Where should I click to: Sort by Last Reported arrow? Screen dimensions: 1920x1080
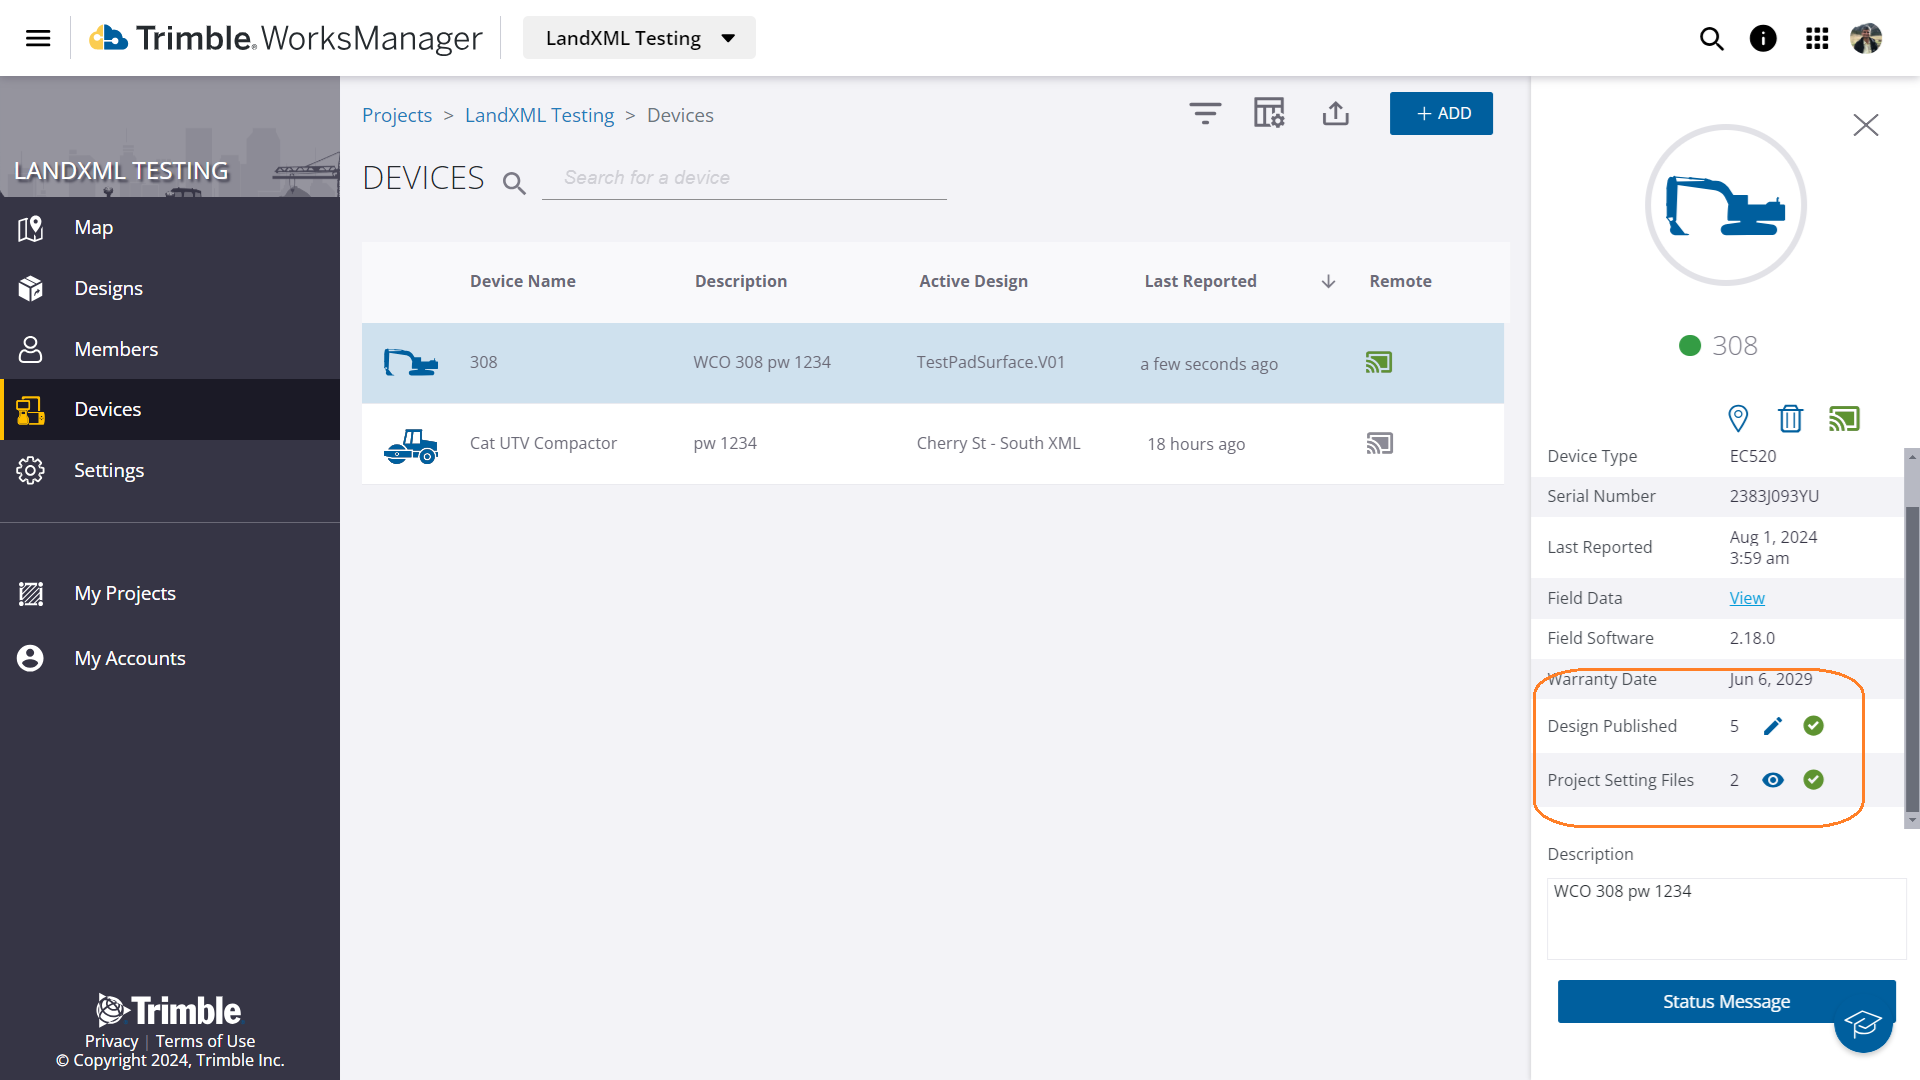pos(1328,282)
